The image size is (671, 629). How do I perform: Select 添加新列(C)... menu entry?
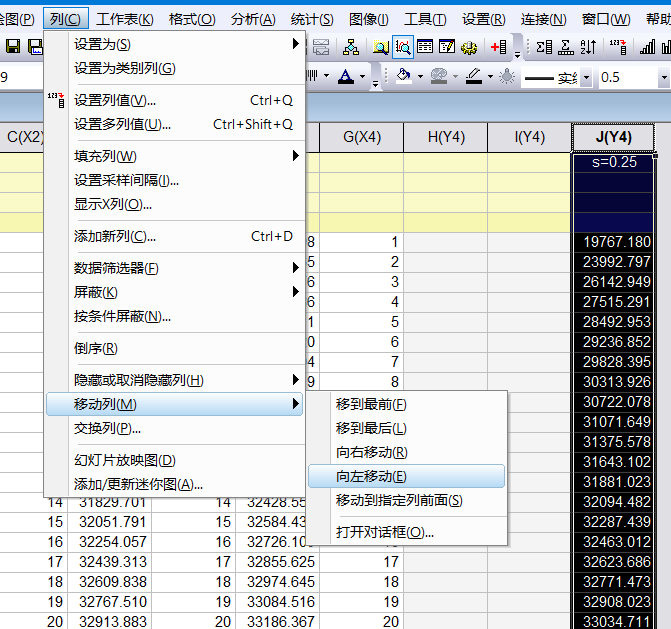(x=175, y=236)
